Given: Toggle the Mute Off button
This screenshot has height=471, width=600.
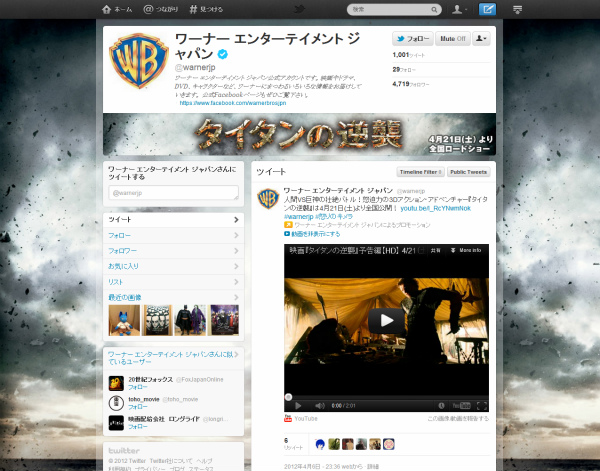Looking at the screenshot, I should coord(453,39).
